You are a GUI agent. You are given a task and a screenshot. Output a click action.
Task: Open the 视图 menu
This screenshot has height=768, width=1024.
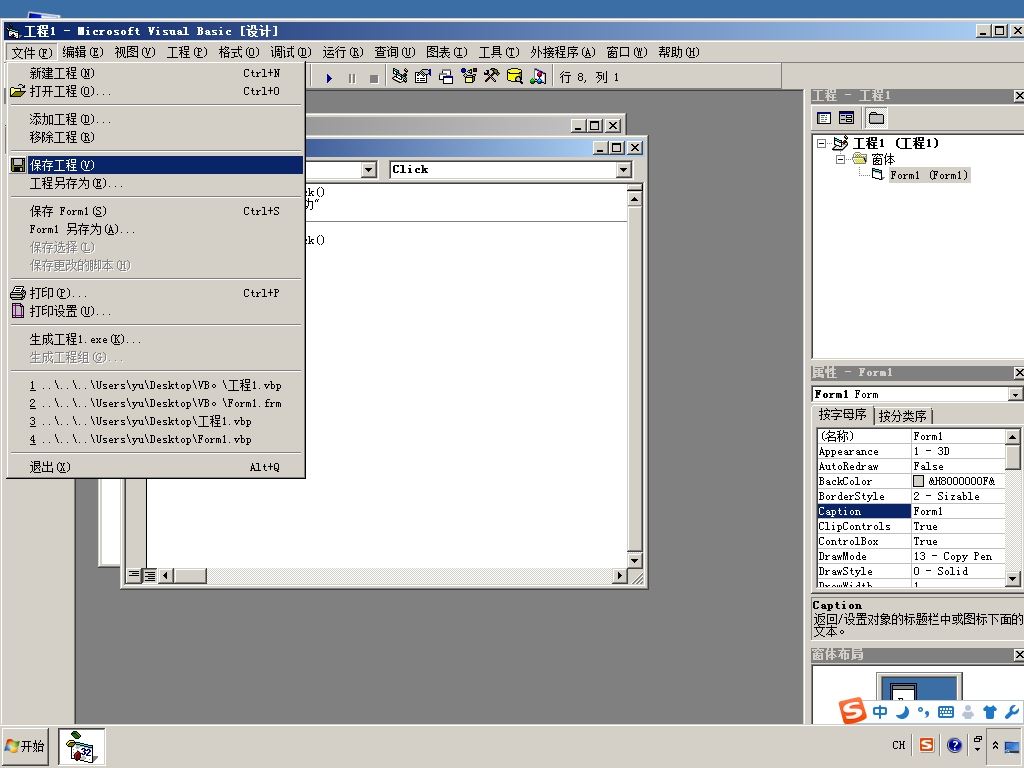[135, 52]
